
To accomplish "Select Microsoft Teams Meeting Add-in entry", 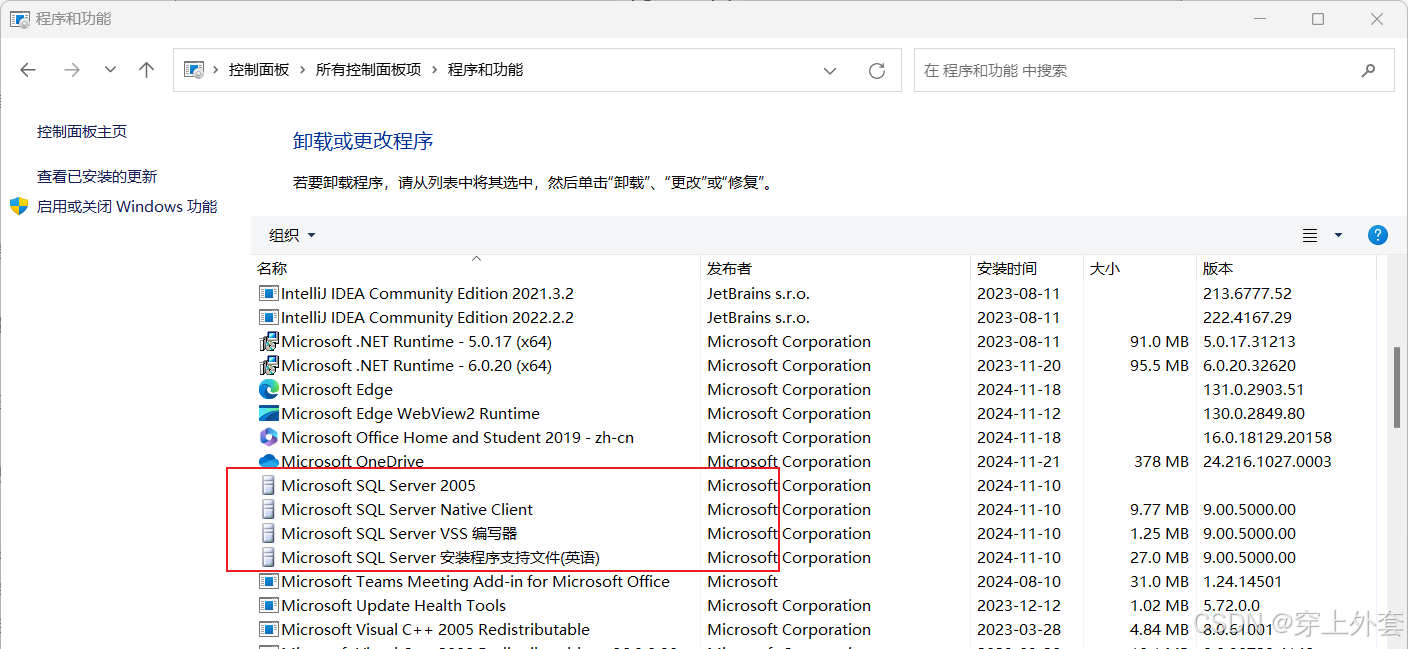I will tap(475, 582).
